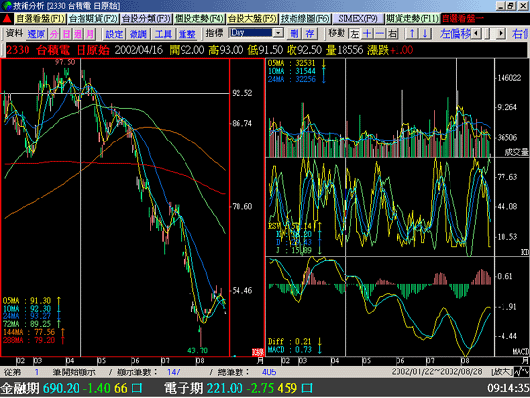Click the 左偏移 slider right arrow
530x398 pixels.
501,33
